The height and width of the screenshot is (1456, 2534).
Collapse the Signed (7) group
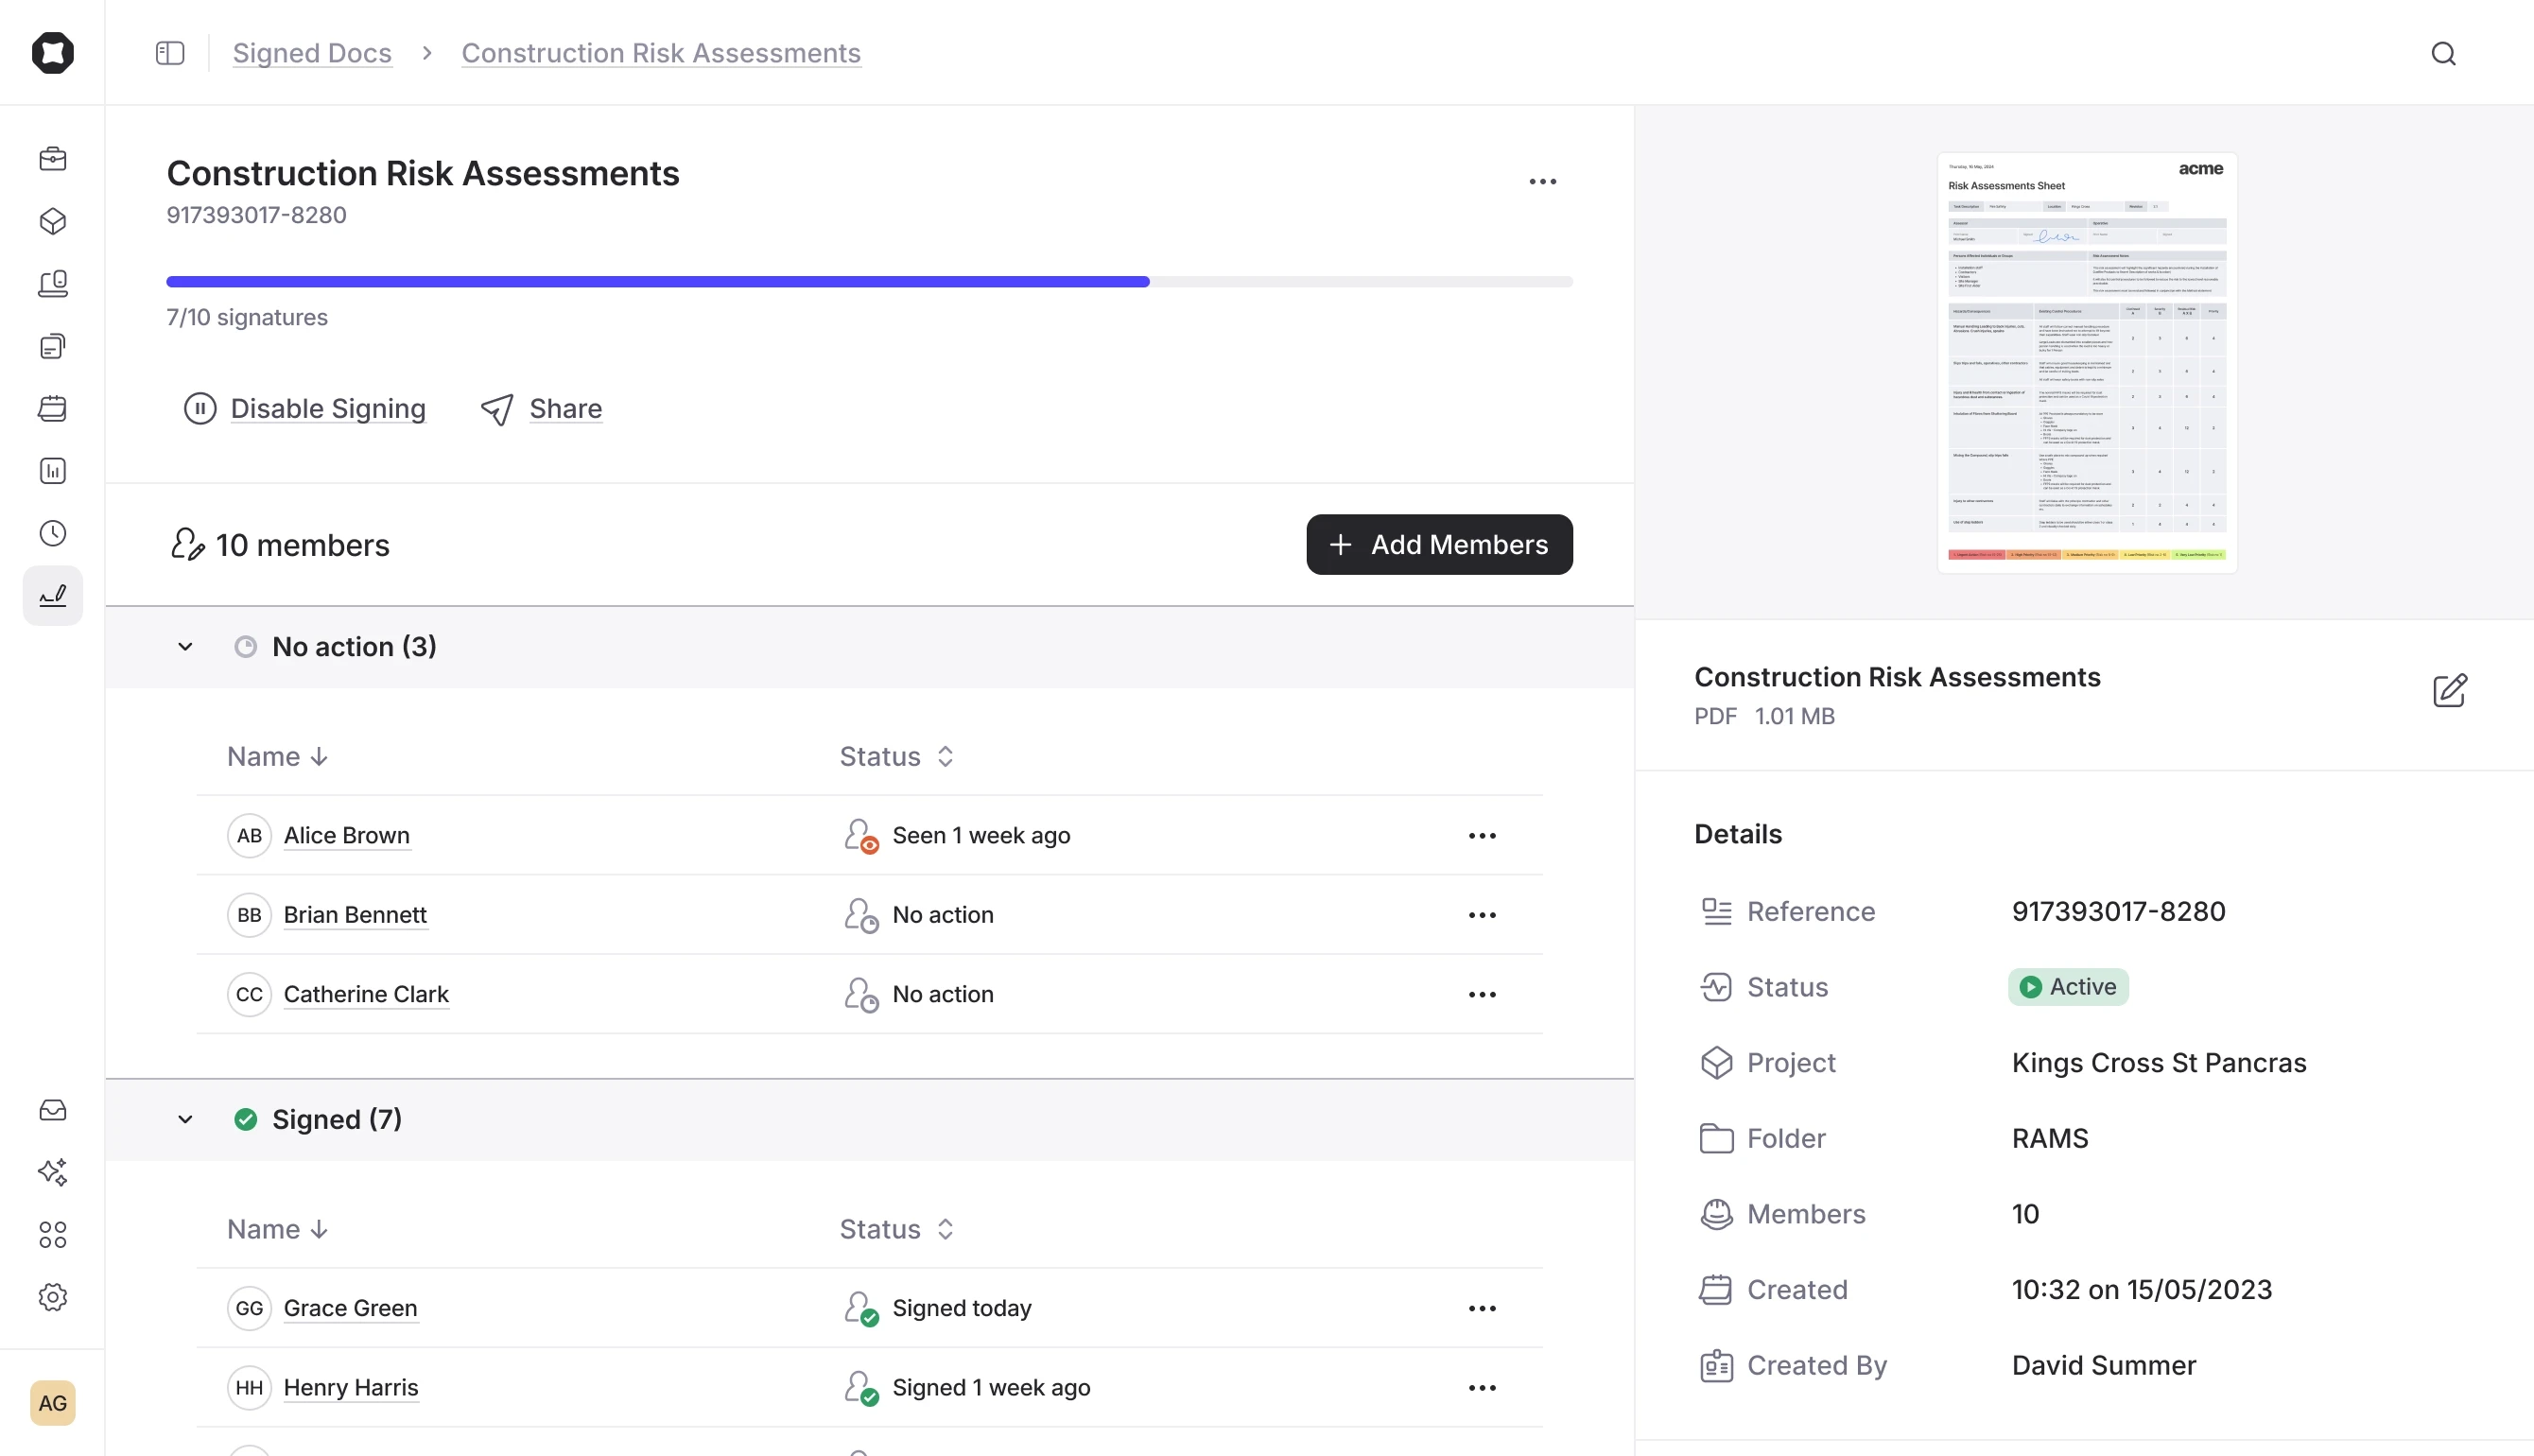click(185, 1119)
